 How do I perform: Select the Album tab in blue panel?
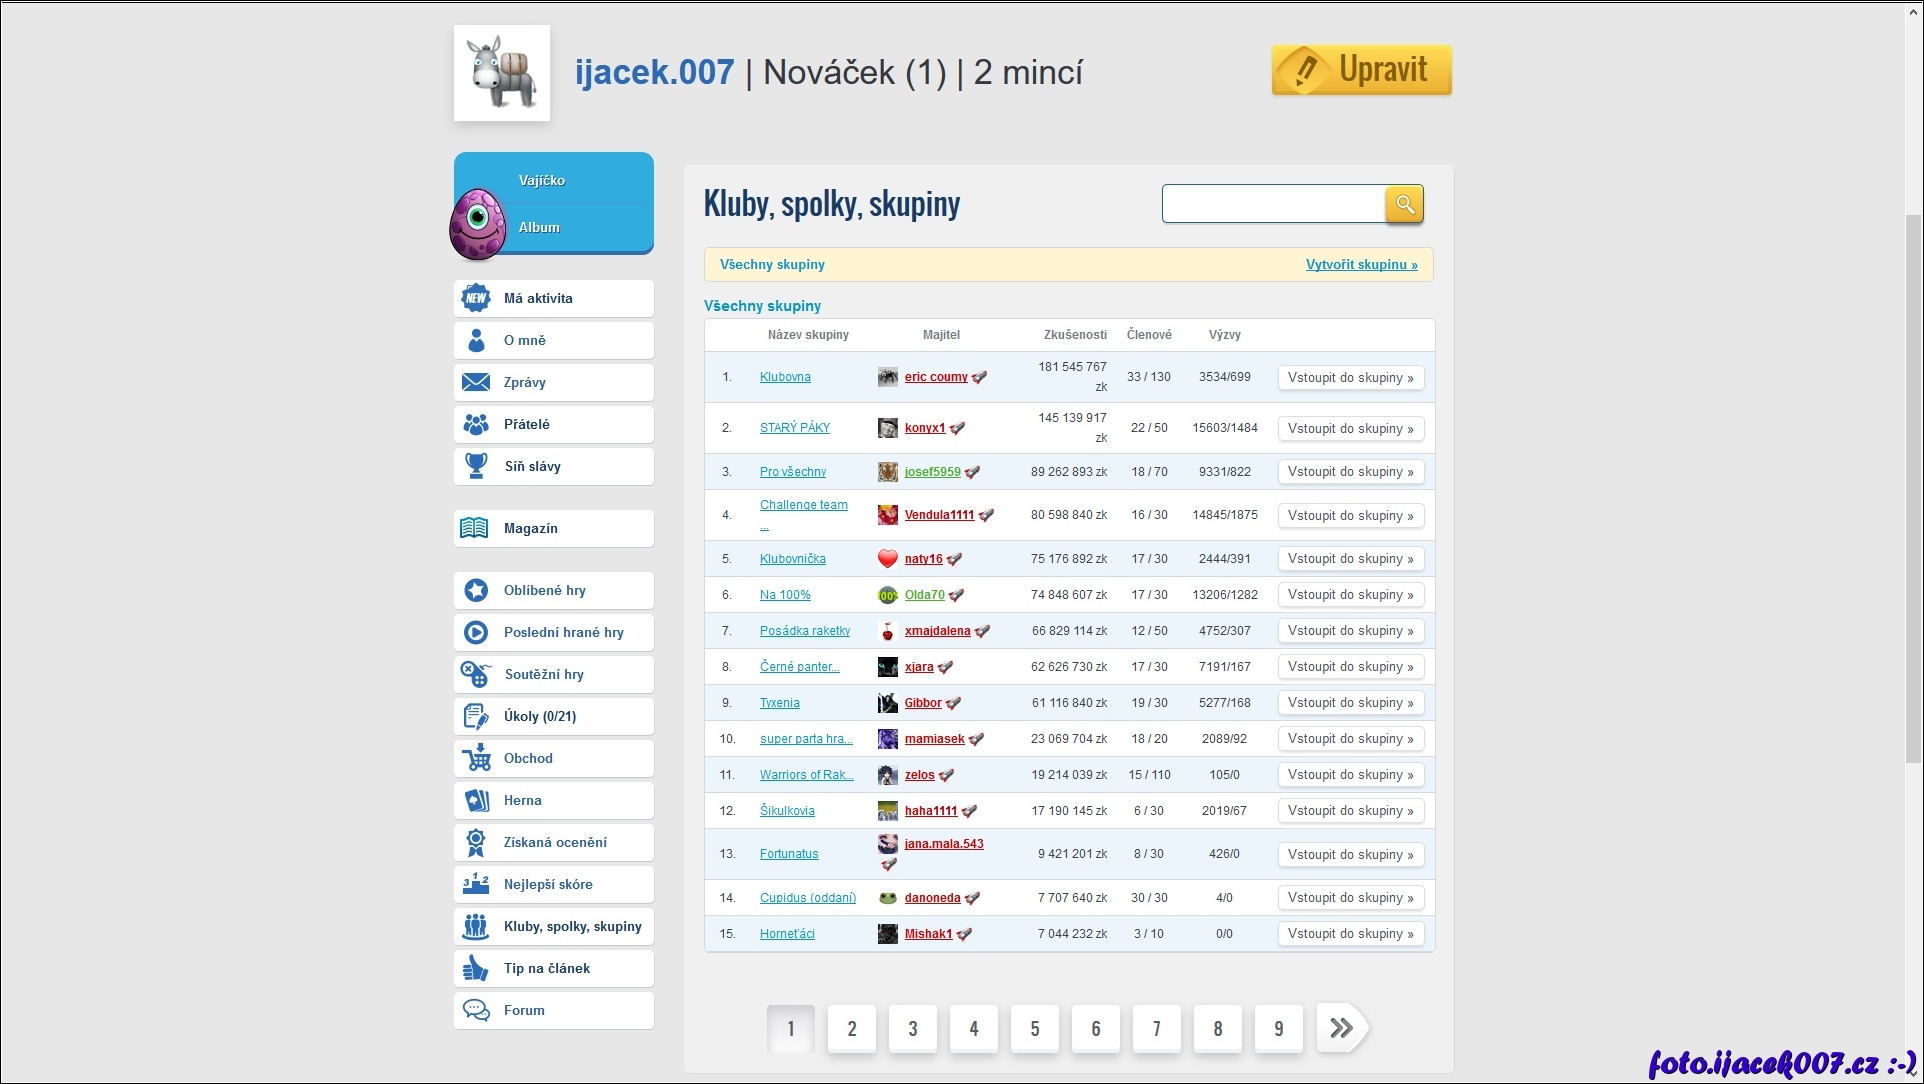[539, 227]
